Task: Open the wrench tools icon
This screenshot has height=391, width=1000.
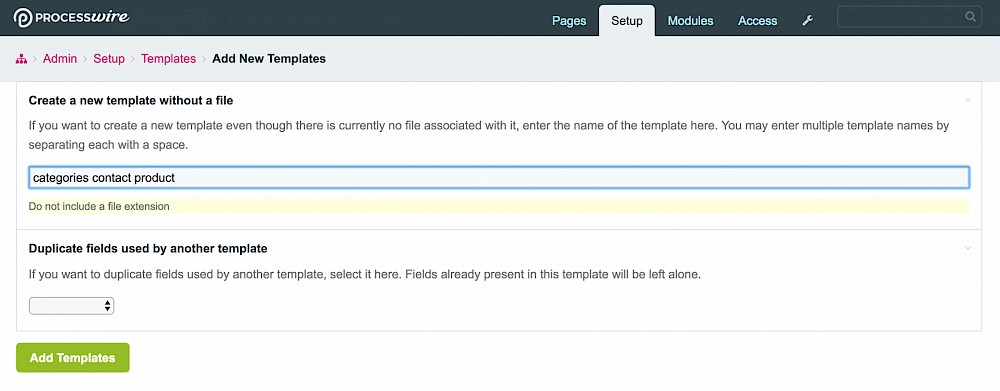Action: 807,20
